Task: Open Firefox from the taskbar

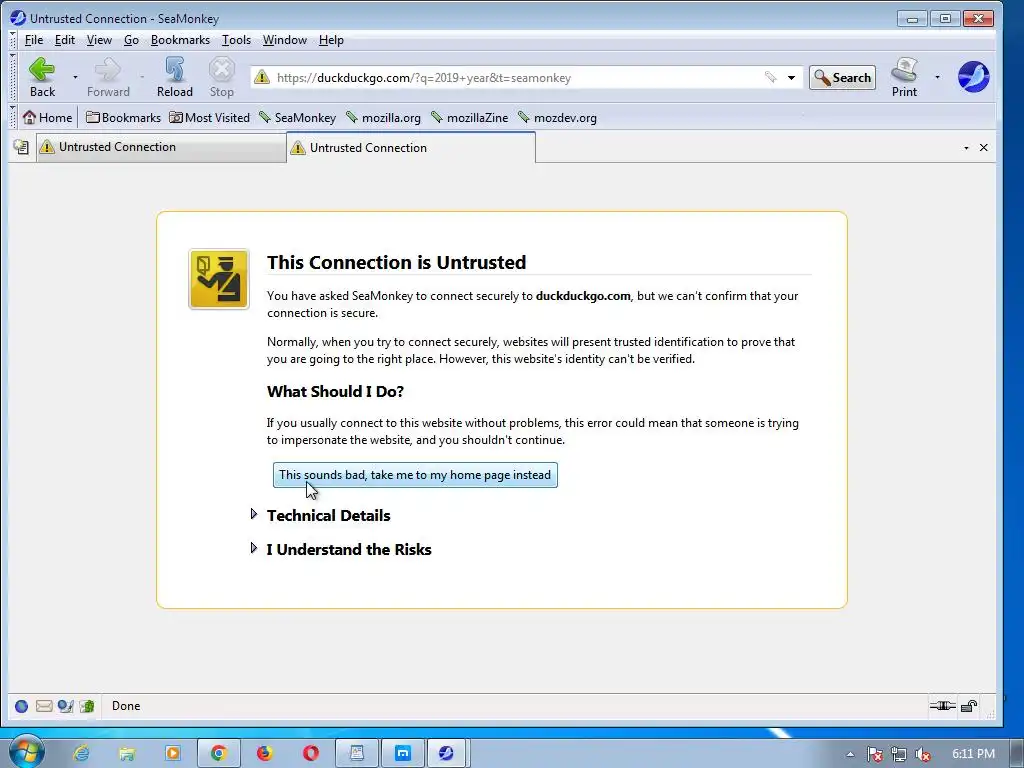Action: coord(264,753)
